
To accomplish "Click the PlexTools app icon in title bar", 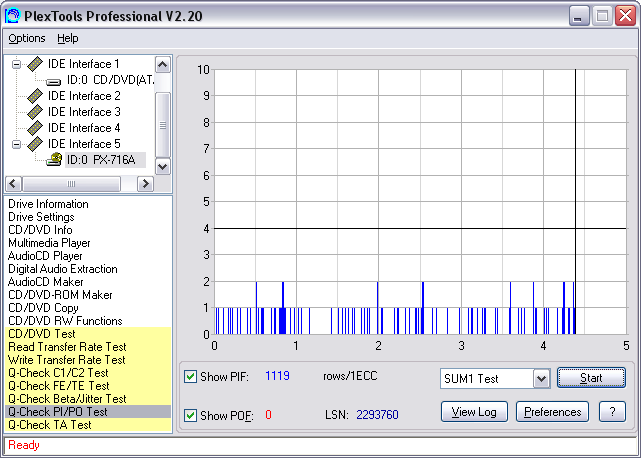I will coord(12,16).
